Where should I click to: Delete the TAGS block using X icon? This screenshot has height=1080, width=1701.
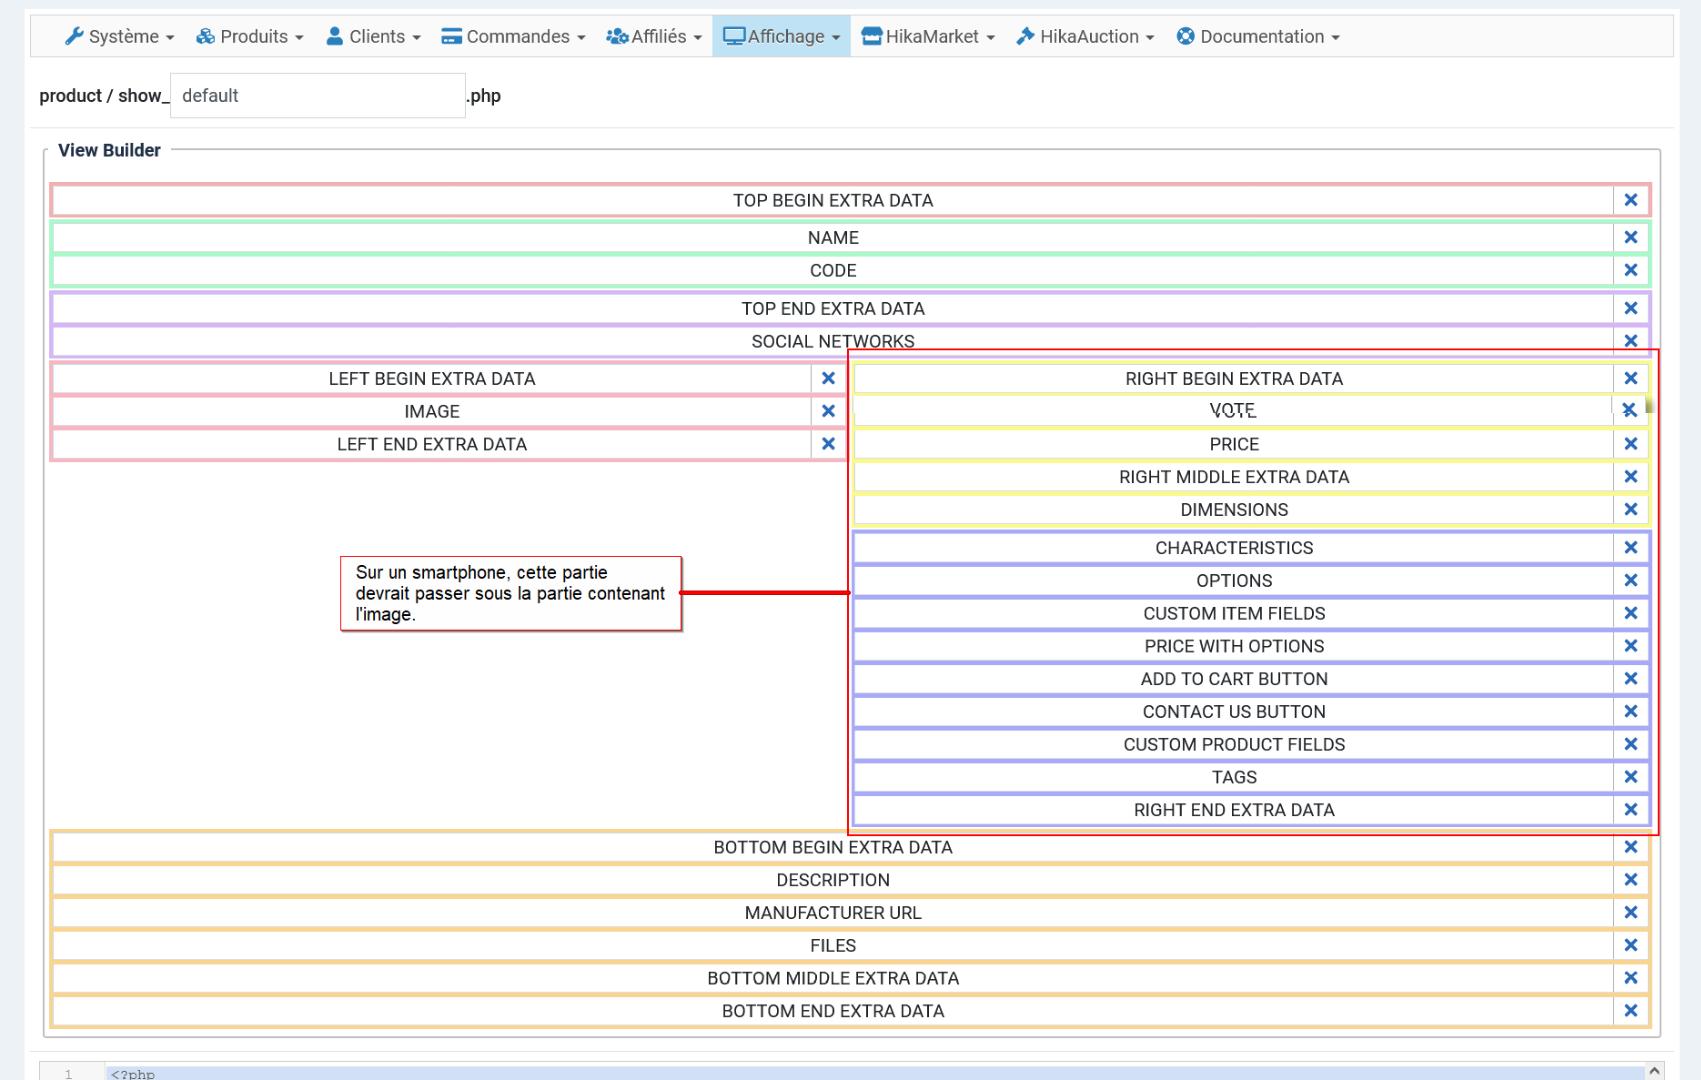coord(1630,777)
